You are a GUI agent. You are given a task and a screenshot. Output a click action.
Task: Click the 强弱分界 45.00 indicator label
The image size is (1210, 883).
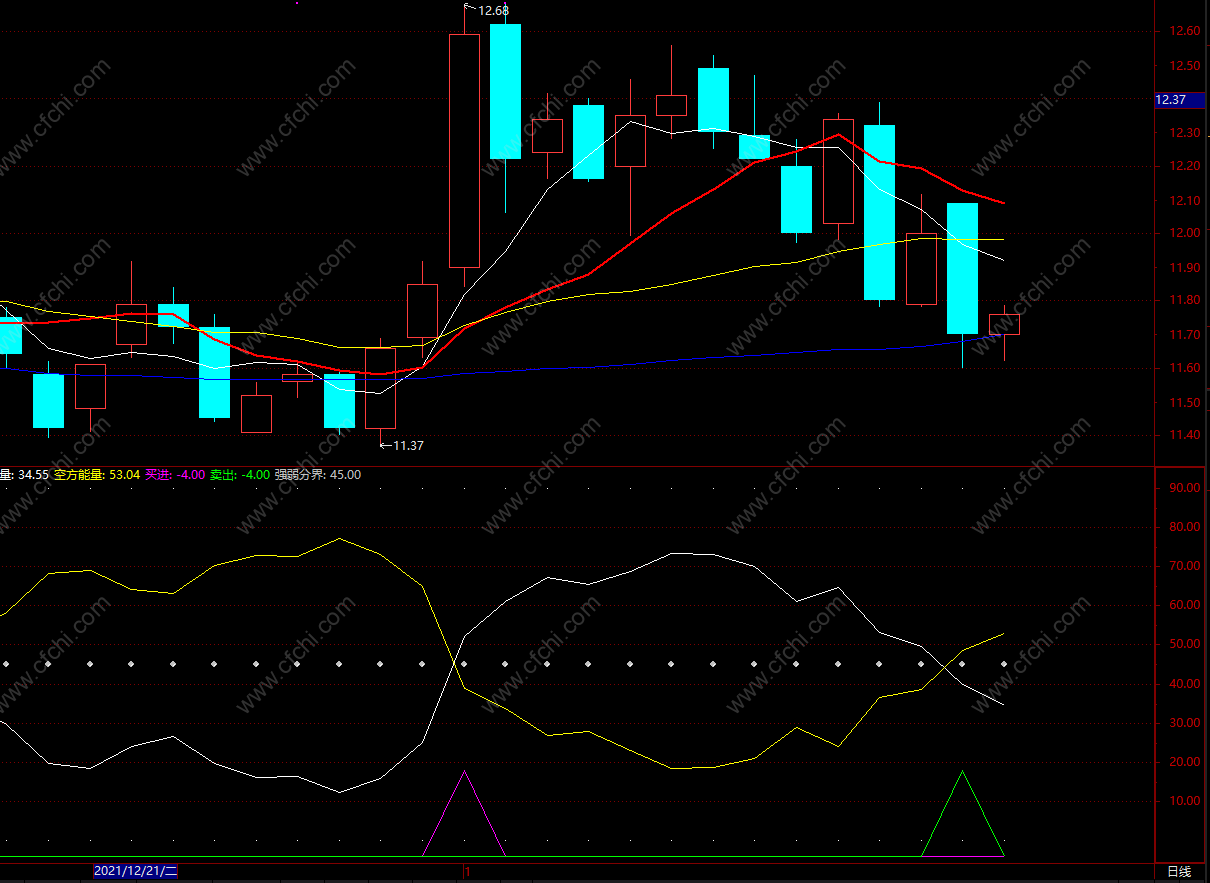318,475
